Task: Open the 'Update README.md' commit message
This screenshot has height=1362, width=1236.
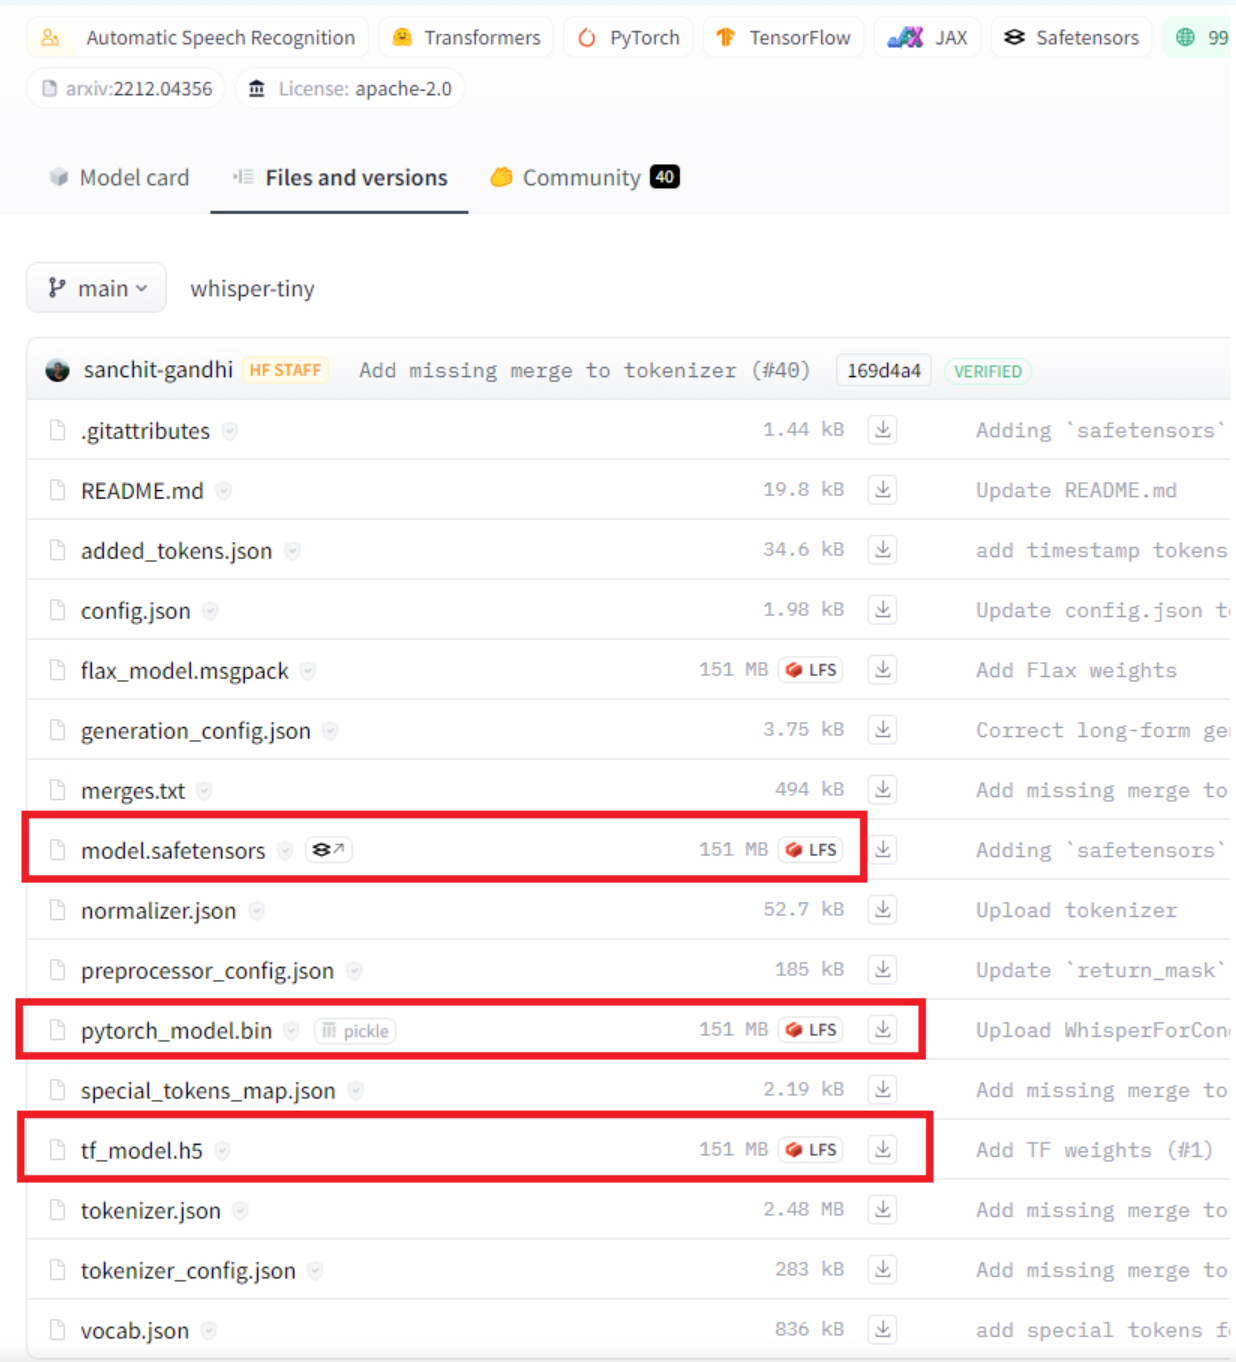Action: 1076,491
